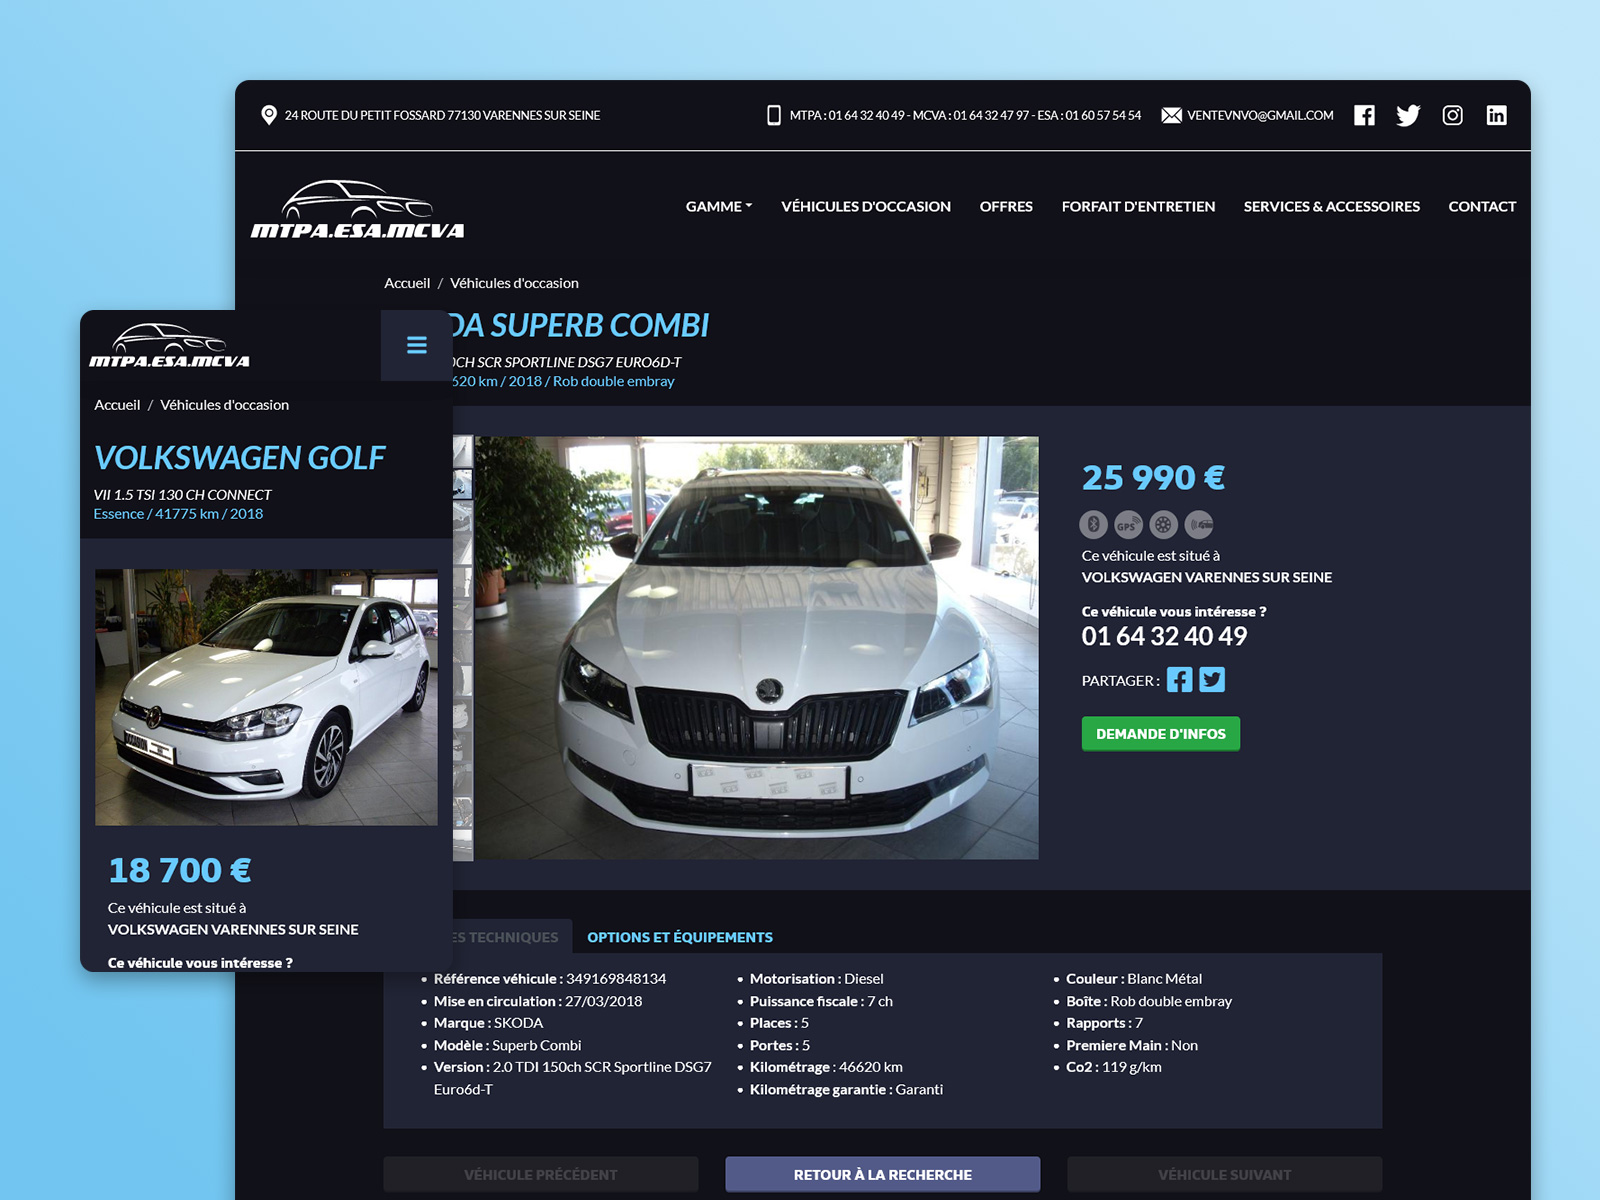Click Référence véhicule 349169848134 entry
The height and width of the screenshot is (1200, 1600).
point(550,979)
